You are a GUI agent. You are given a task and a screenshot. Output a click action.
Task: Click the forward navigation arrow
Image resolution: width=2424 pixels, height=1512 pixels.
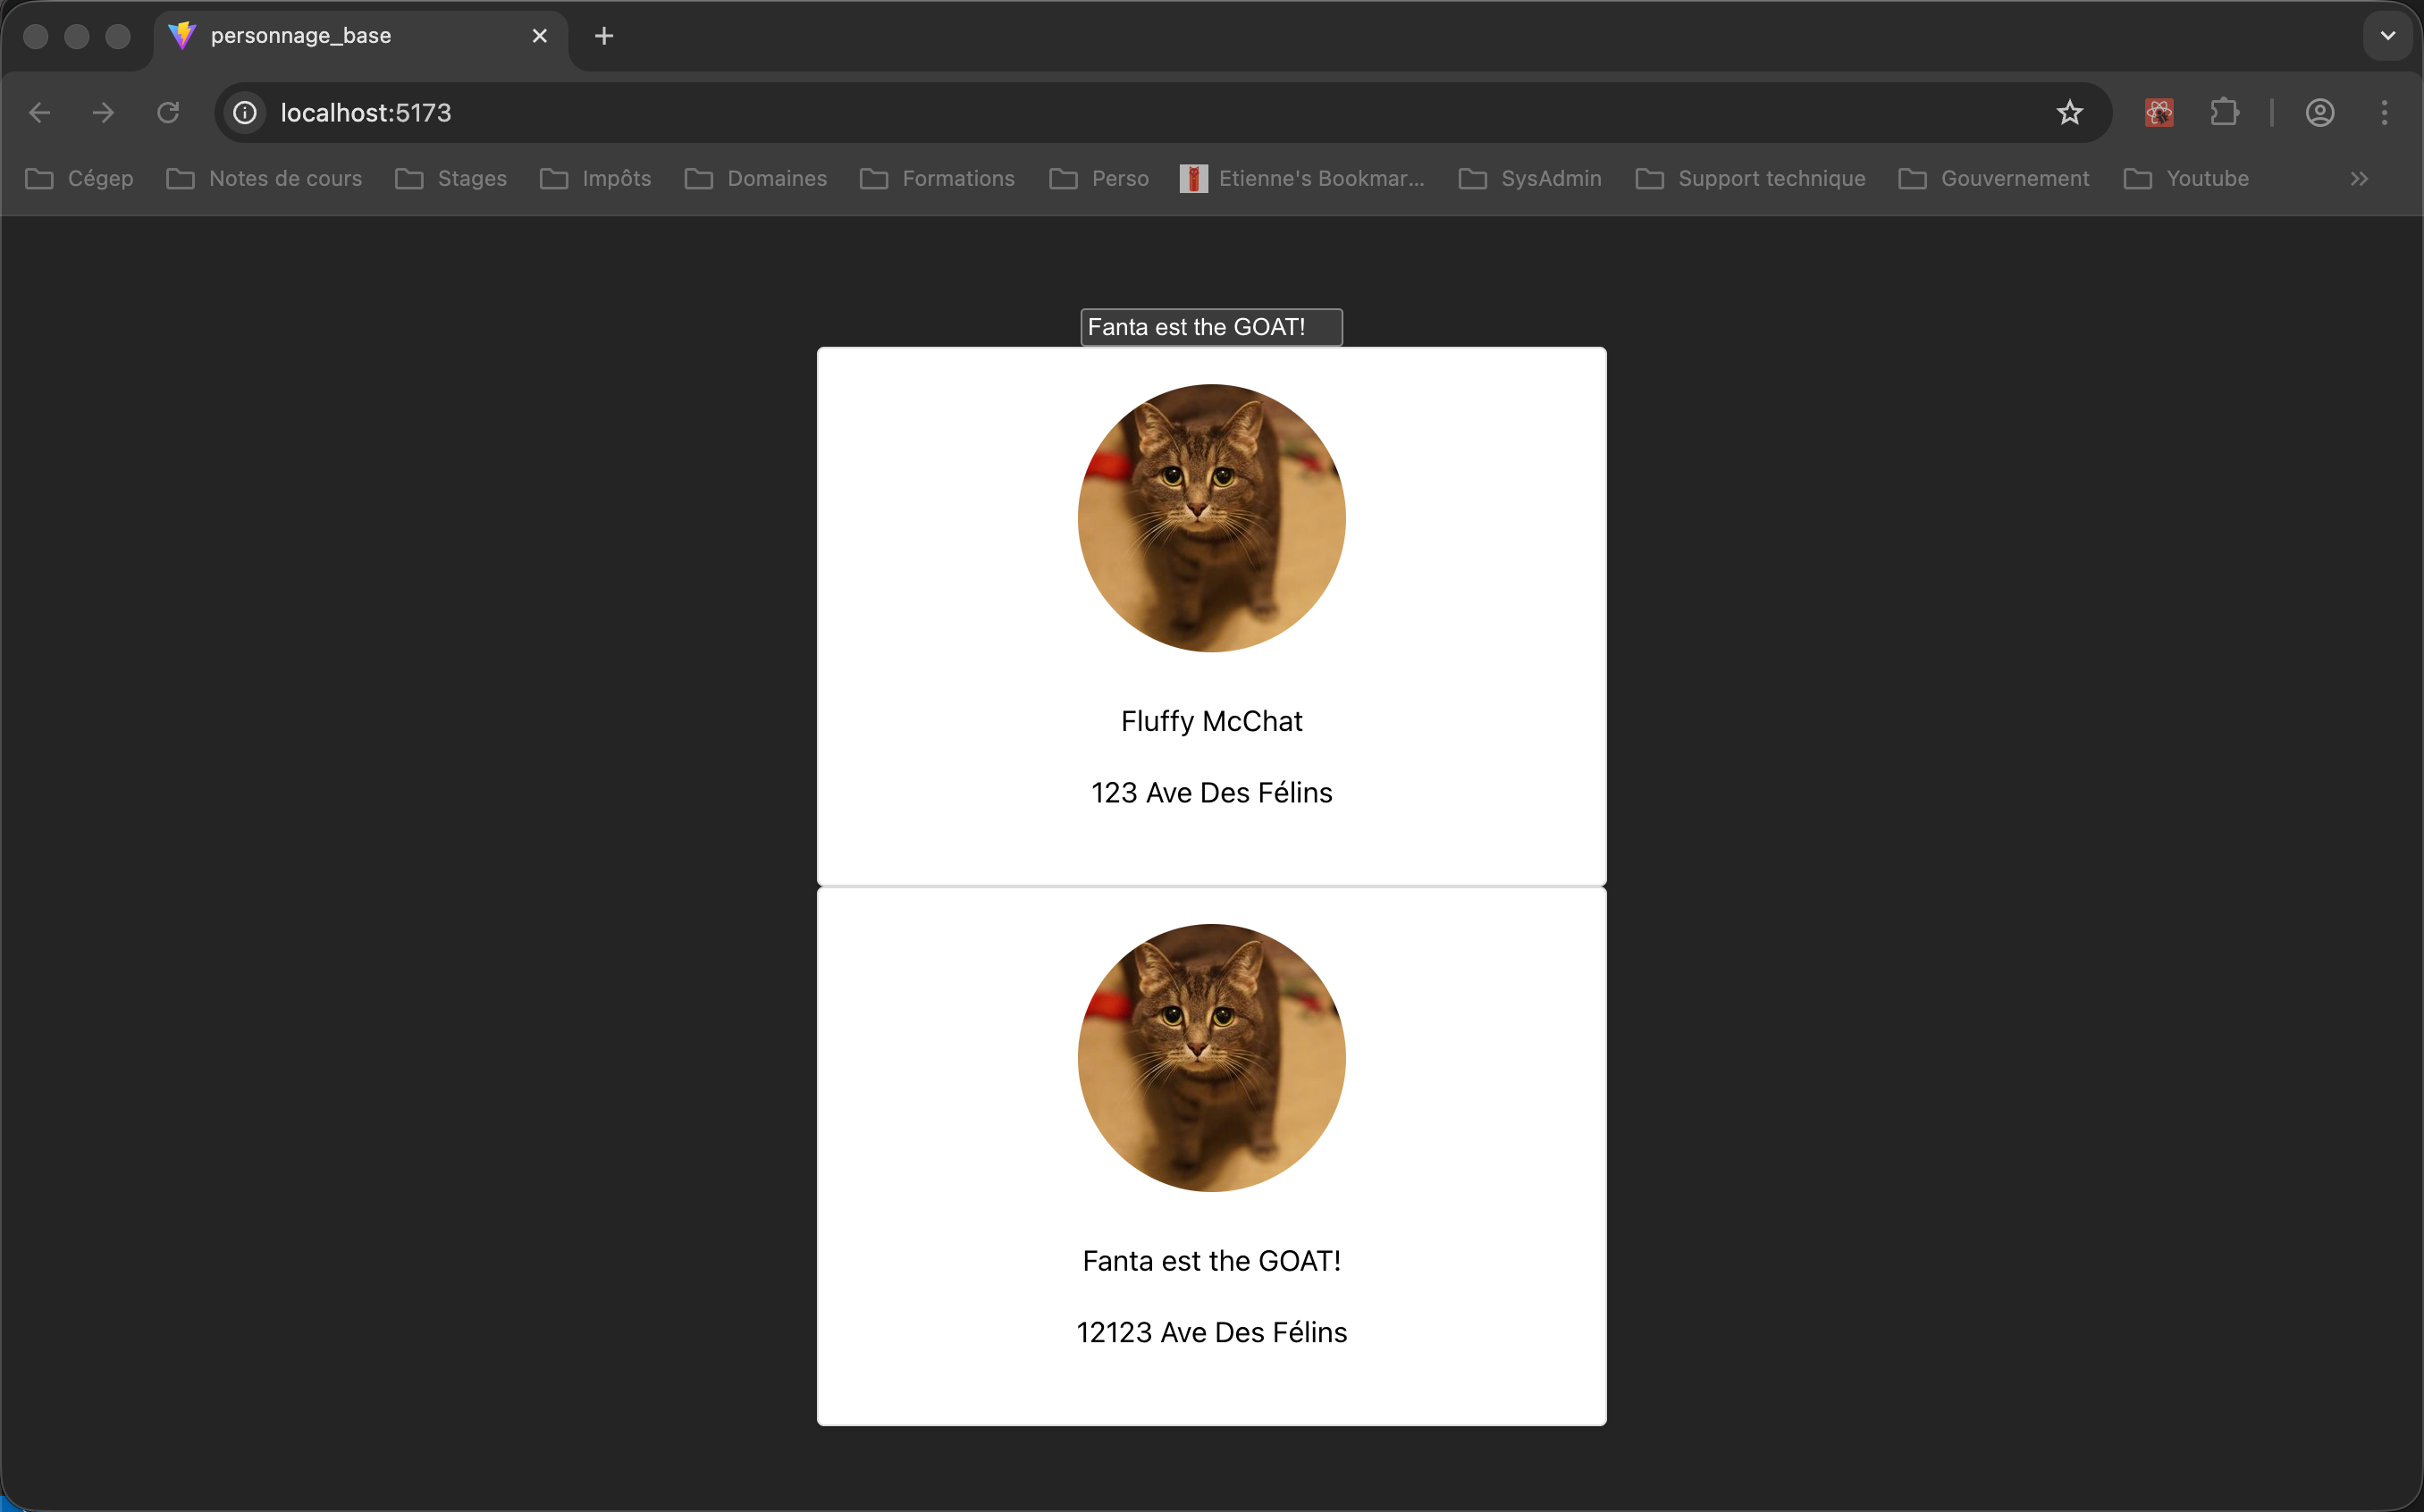coord(103,112)
